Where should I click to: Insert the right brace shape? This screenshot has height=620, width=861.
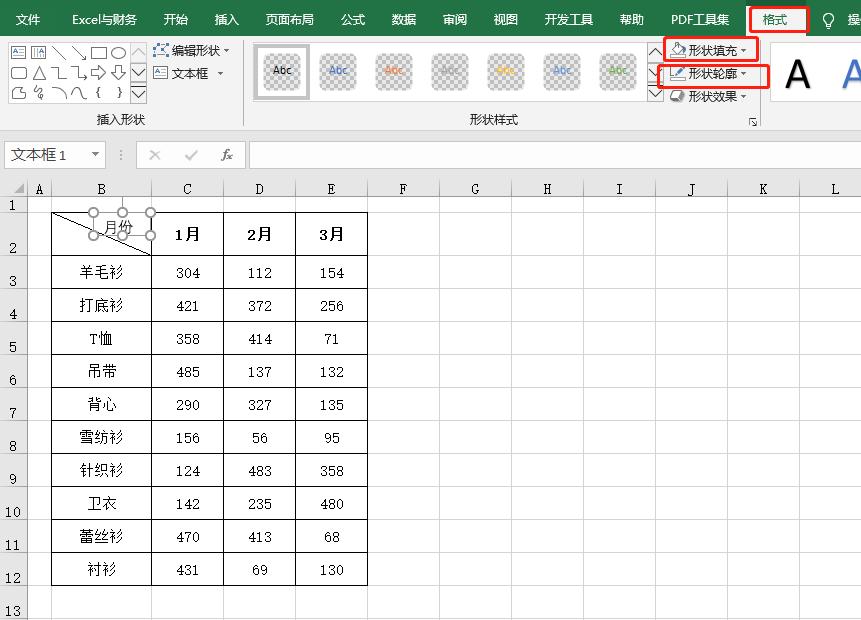pos(119,92)
